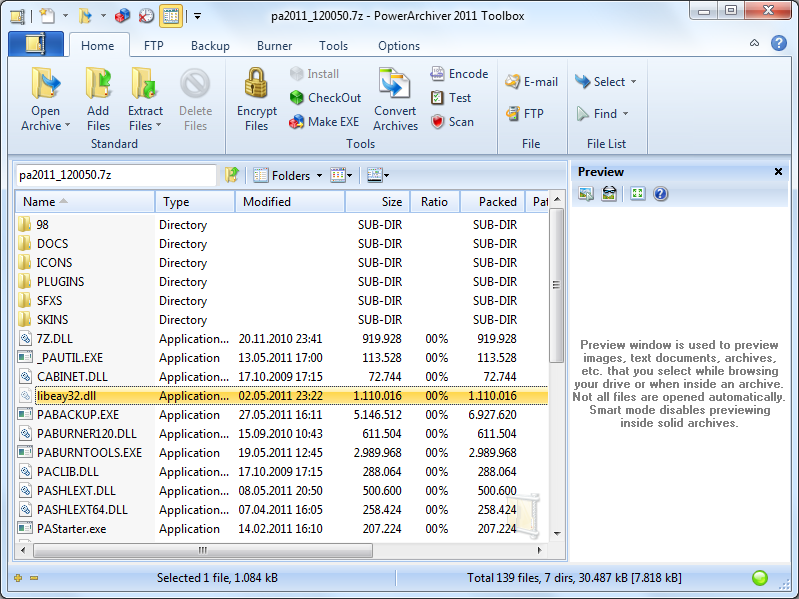Collapse the ribbon with the arrow icon
The width and height of the screenshot is (799, 599).
754,43
